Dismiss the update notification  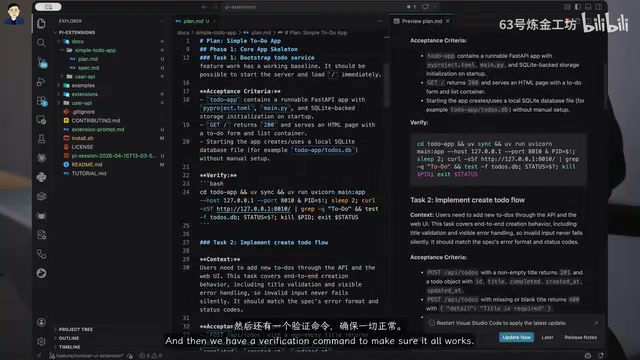click(596, 323)
